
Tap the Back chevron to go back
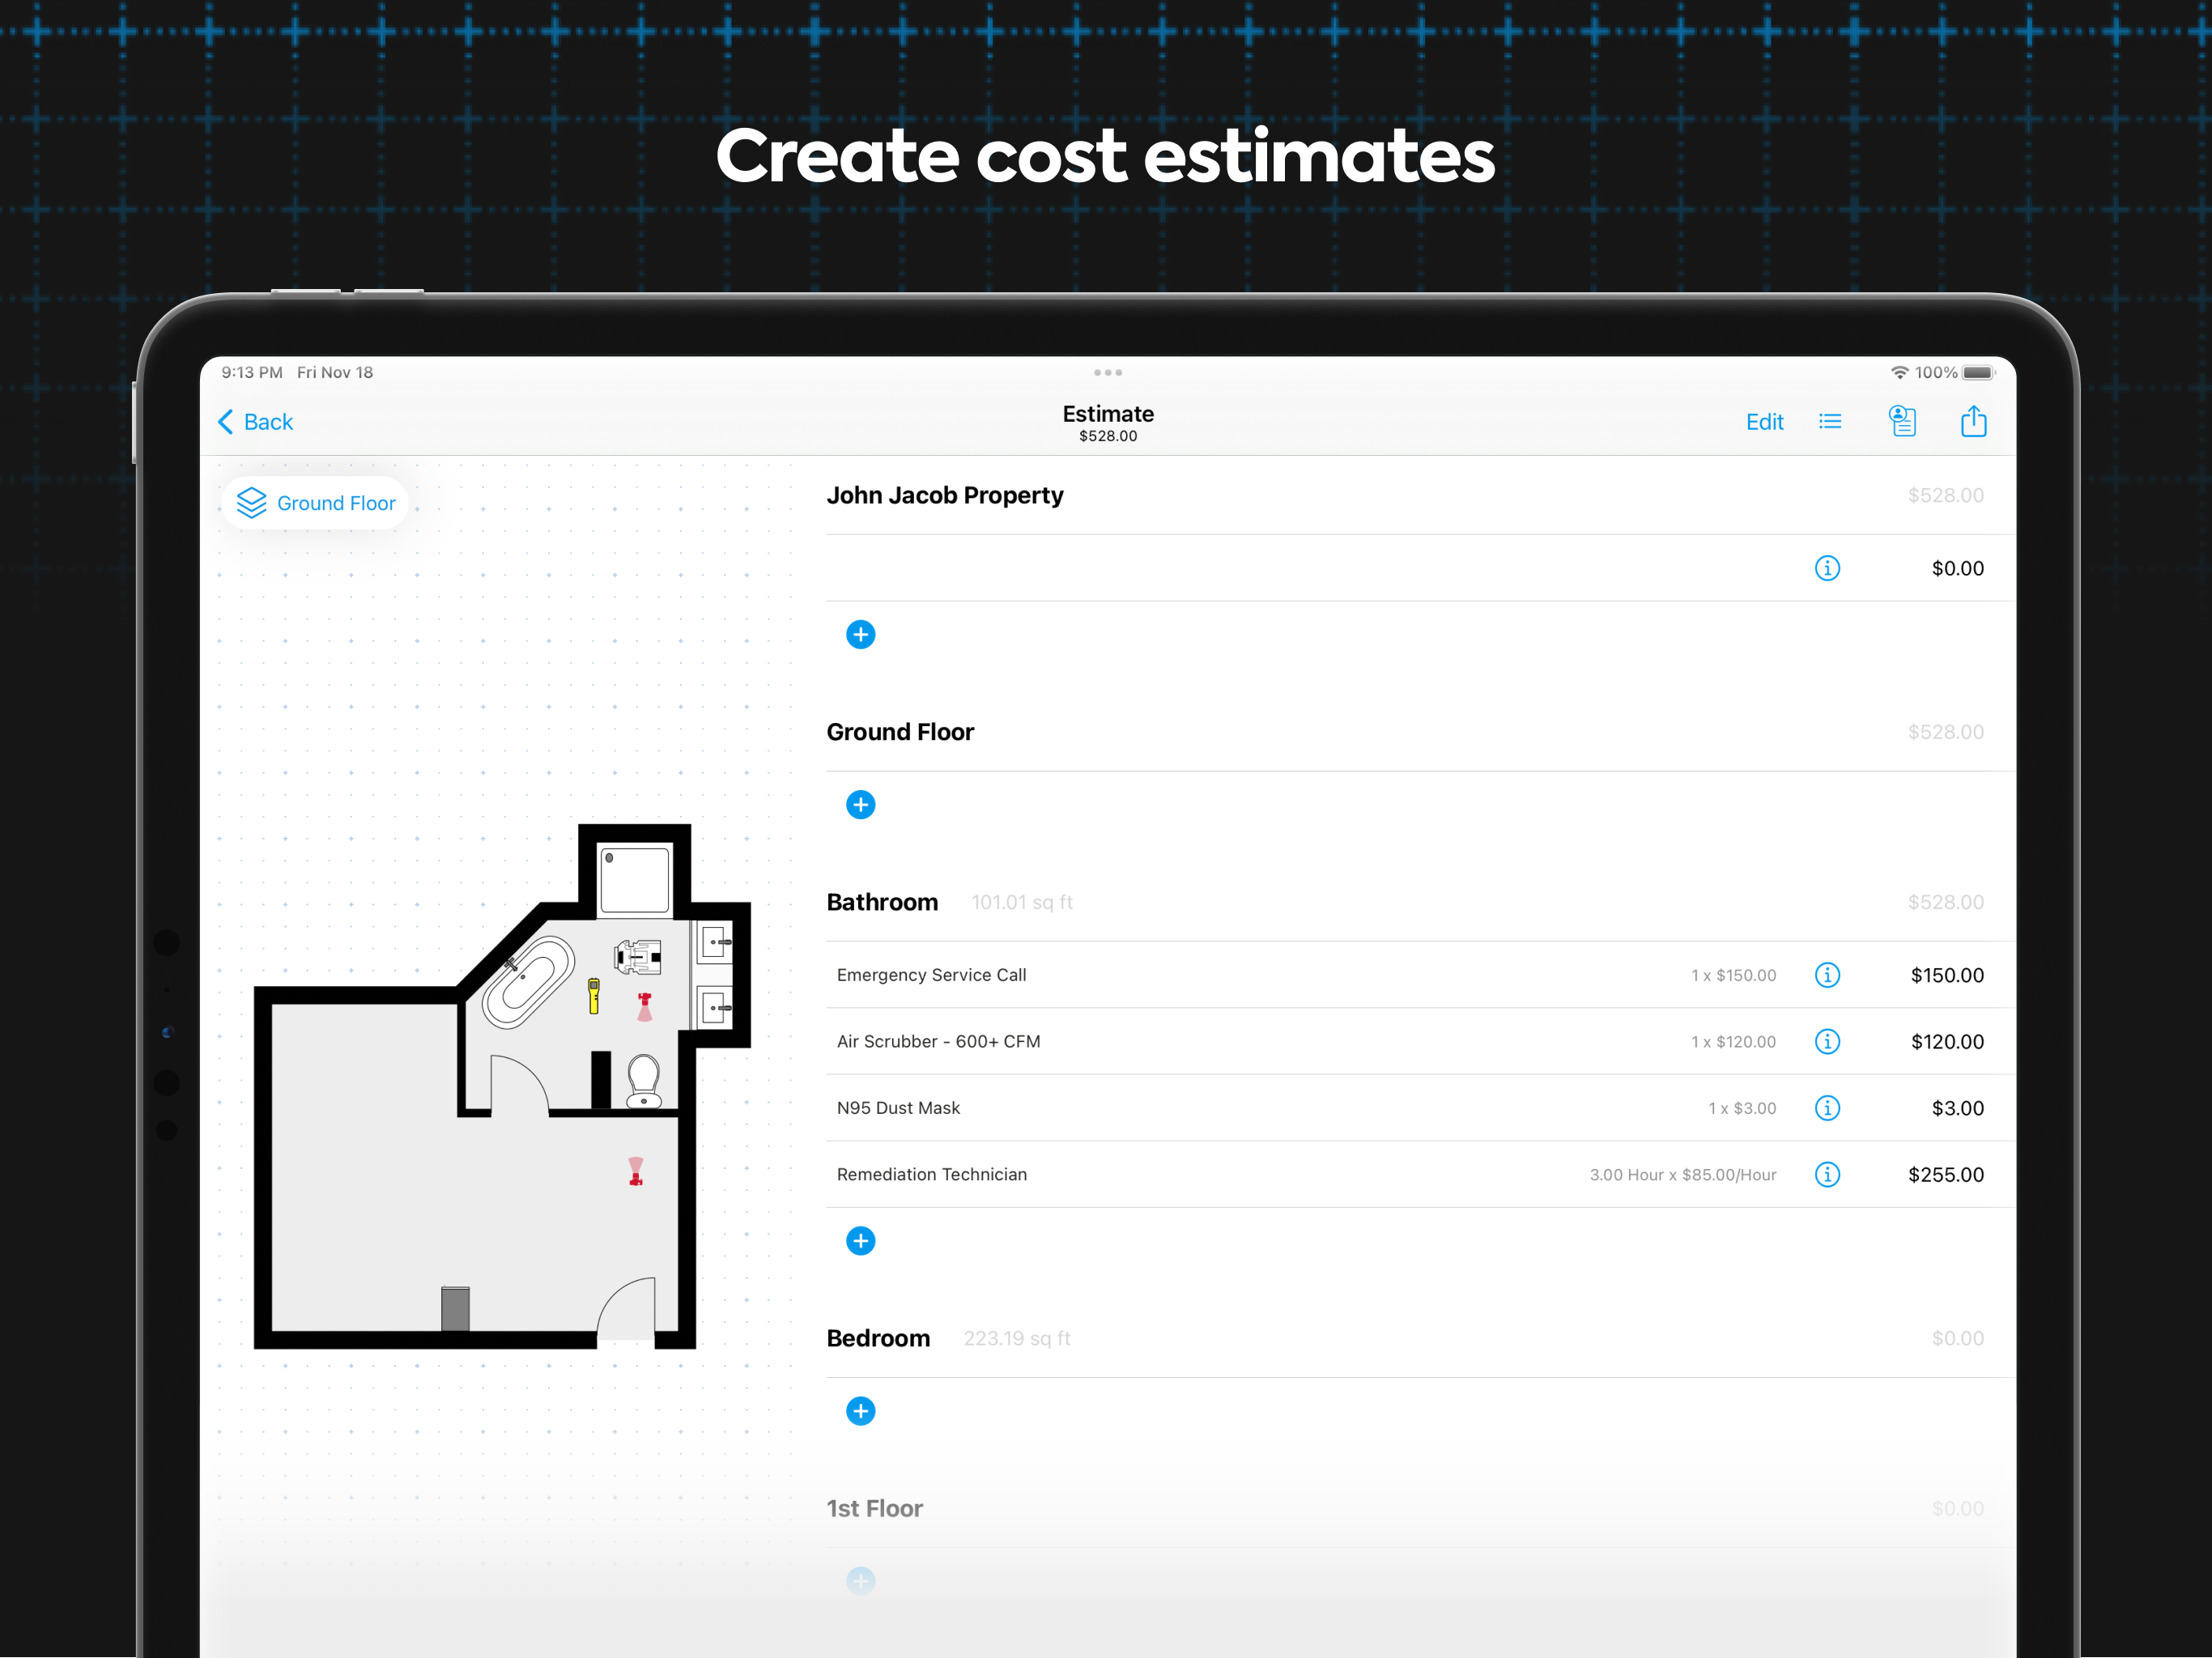pyautogui.click(x=227, y=421)
